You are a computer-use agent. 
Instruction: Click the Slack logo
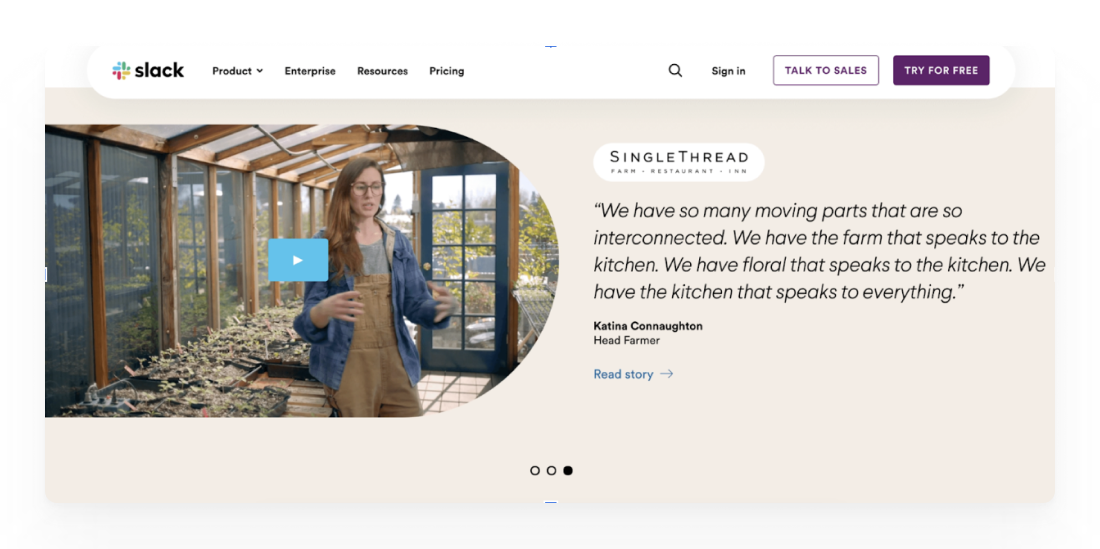[148, 71]
